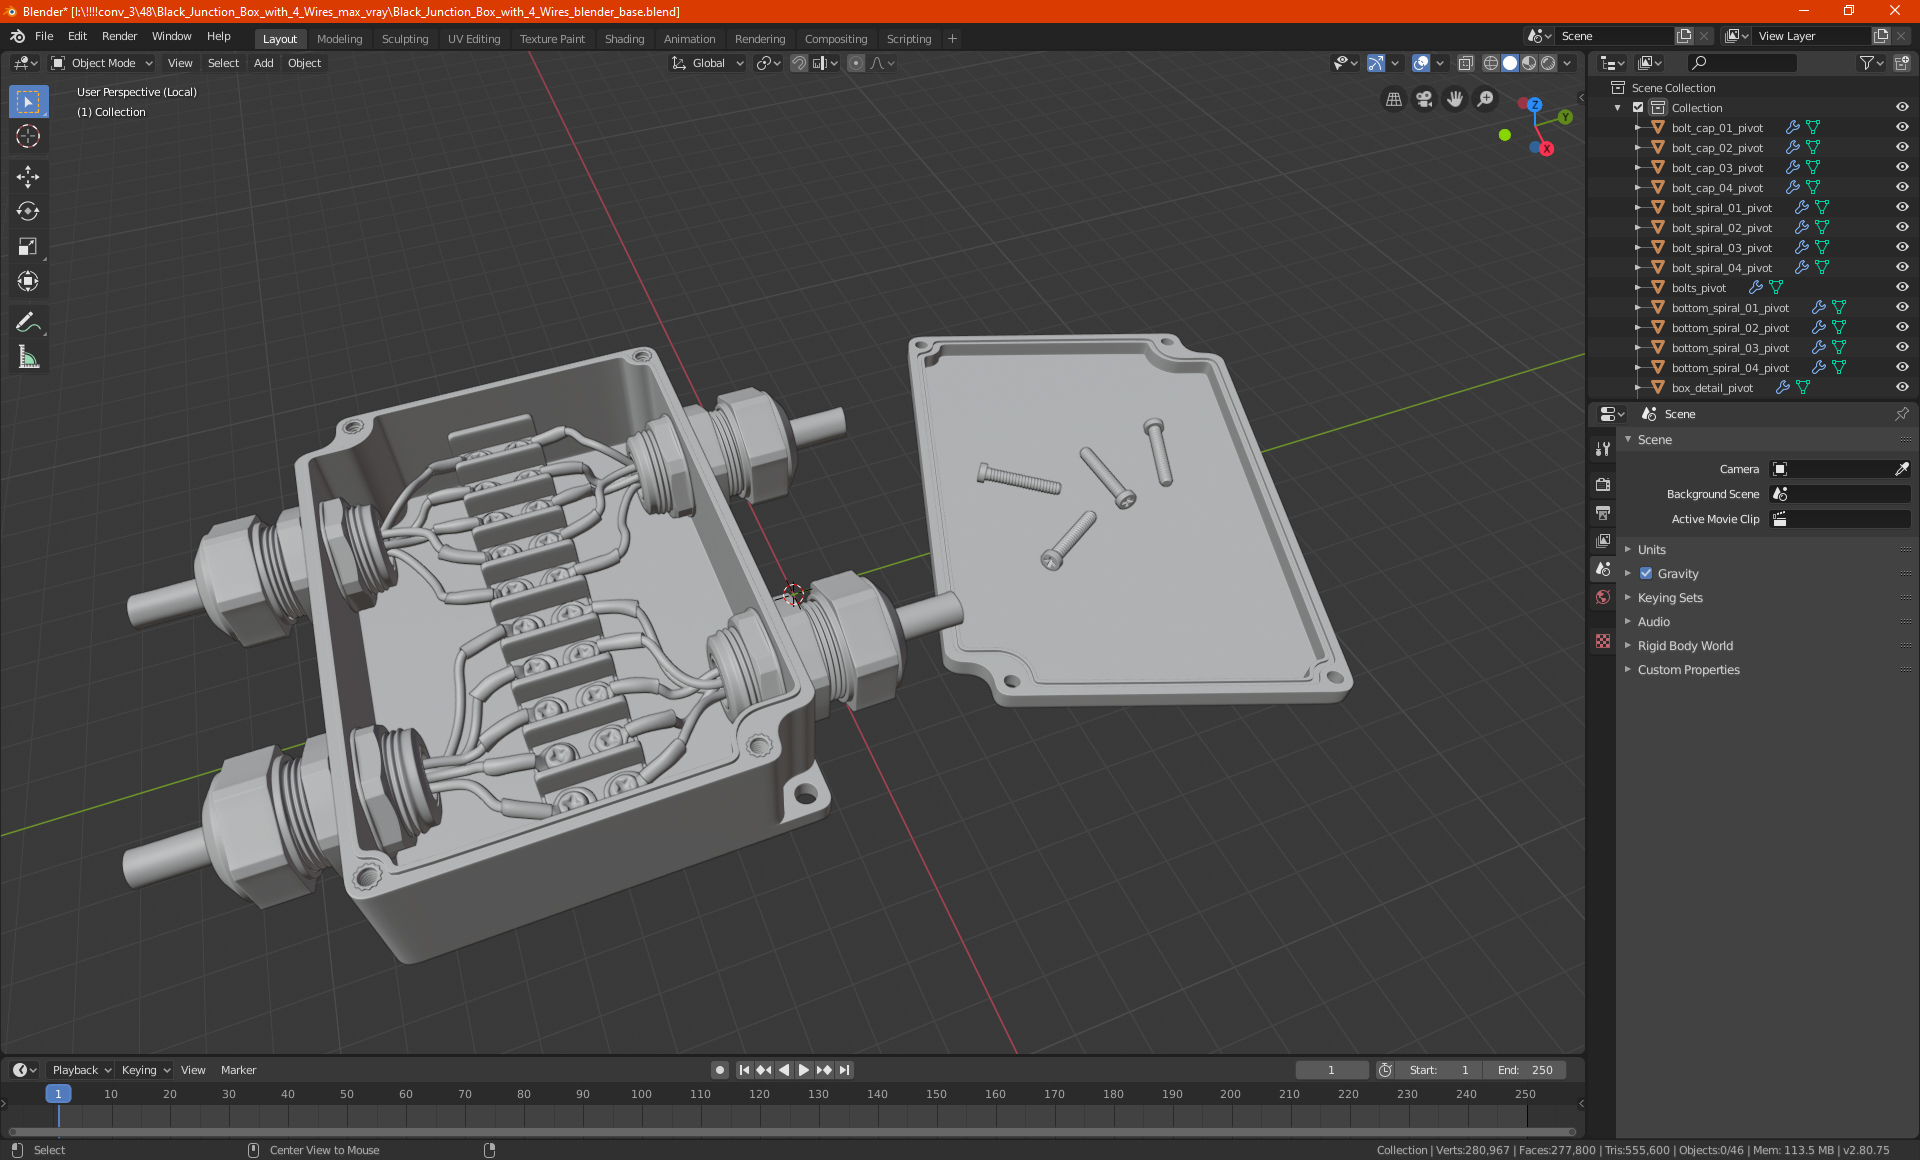1920x1160 pixels.
Task: Open the Global transform orientation dropdown
Action: [x=708, y=63]
